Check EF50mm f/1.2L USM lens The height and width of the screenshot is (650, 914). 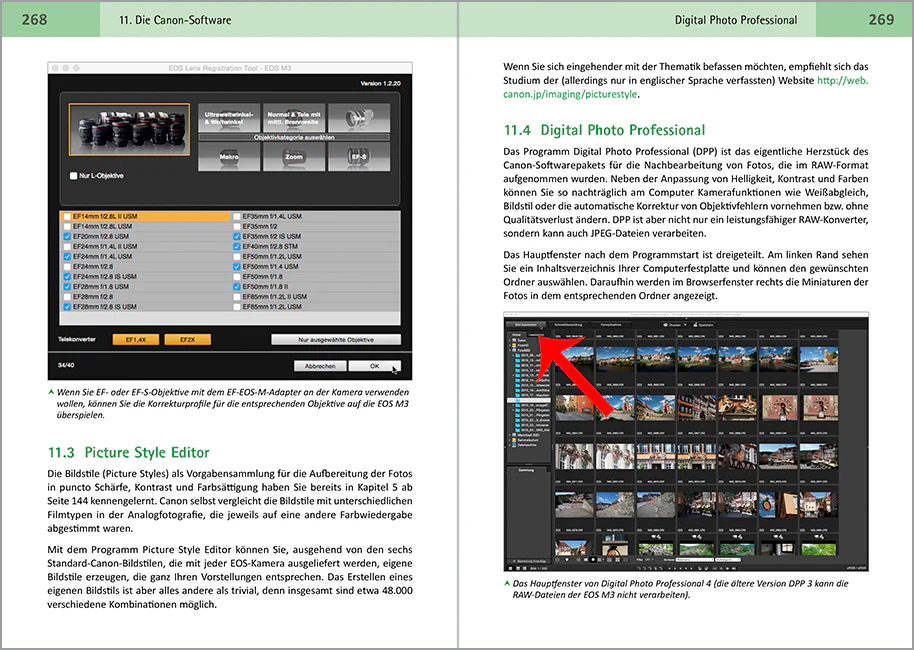click(237, 257)
